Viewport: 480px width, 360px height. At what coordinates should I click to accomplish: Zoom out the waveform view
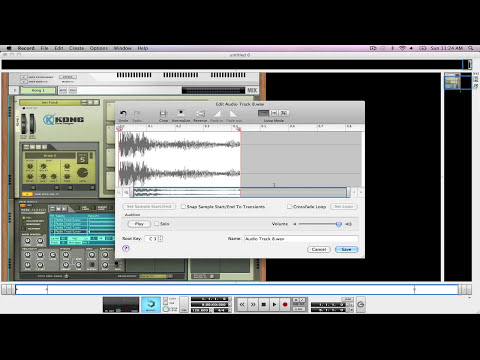click(119, 192)
